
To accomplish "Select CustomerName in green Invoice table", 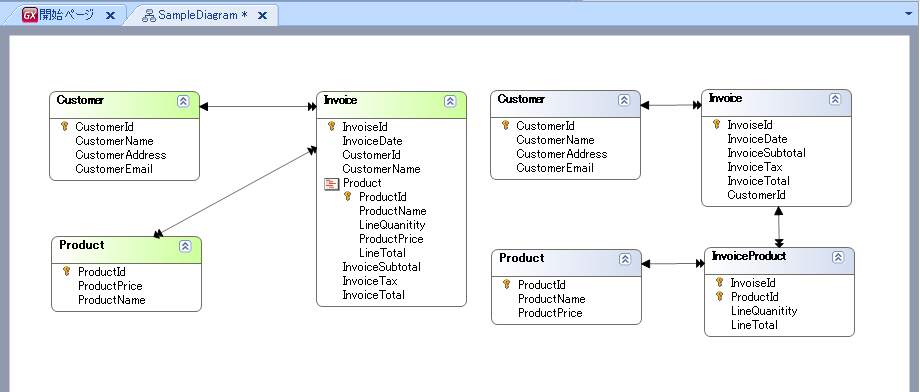I will [x=381, y=169].
